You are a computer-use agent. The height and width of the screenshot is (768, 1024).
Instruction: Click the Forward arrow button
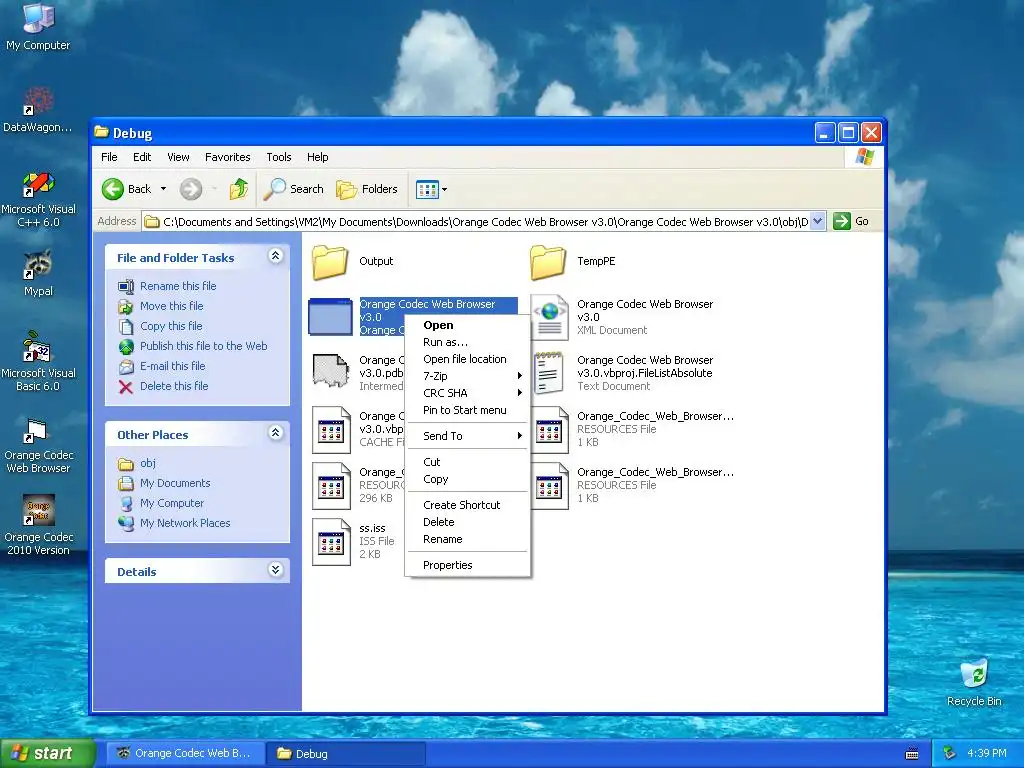(191, 189)
